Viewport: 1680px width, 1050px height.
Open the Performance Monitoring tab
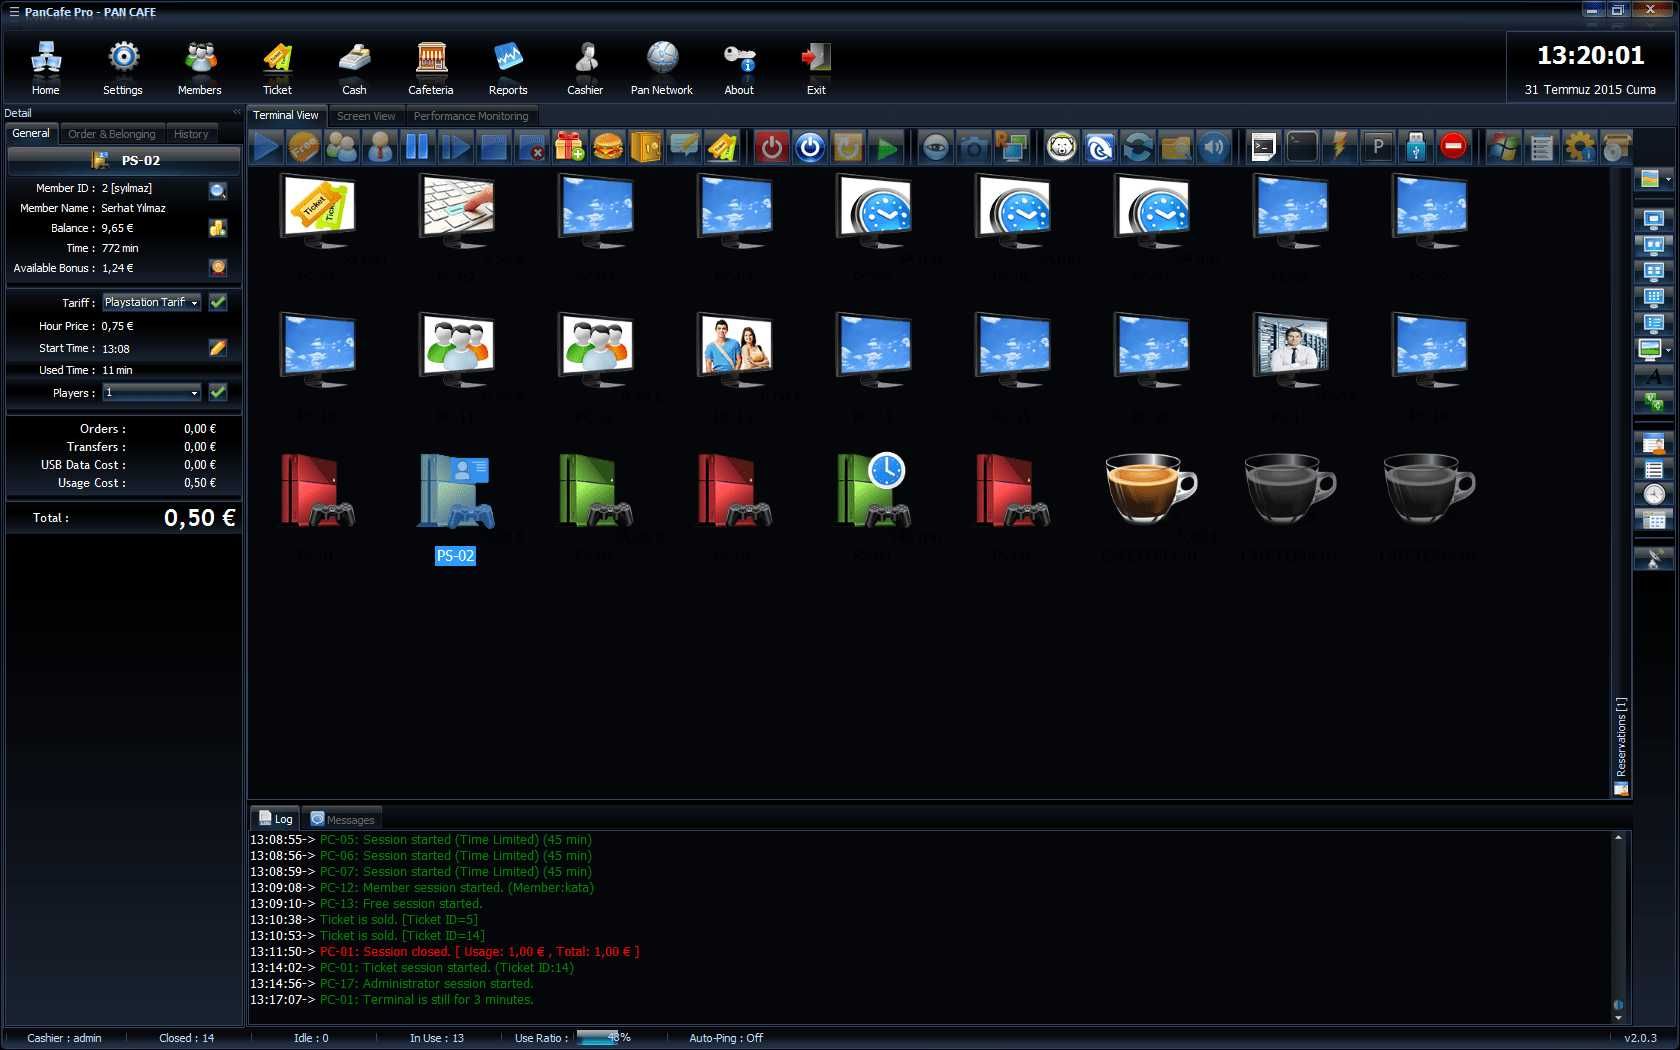point(471,116)
